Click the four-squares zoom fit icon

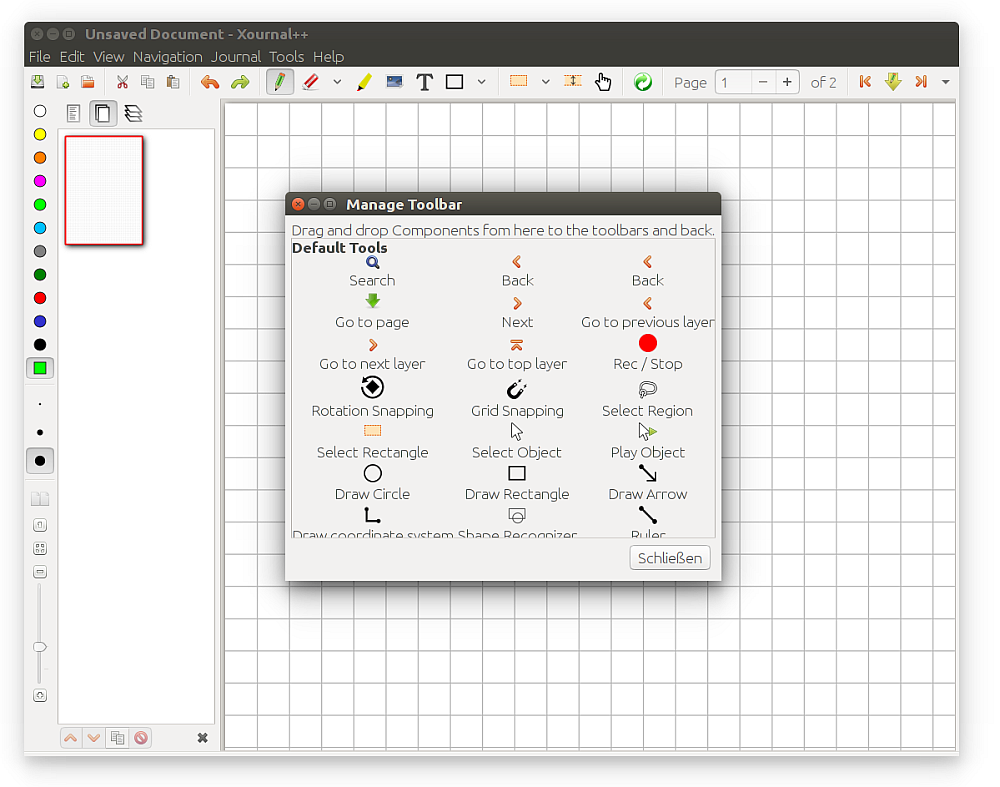[40, 548]
